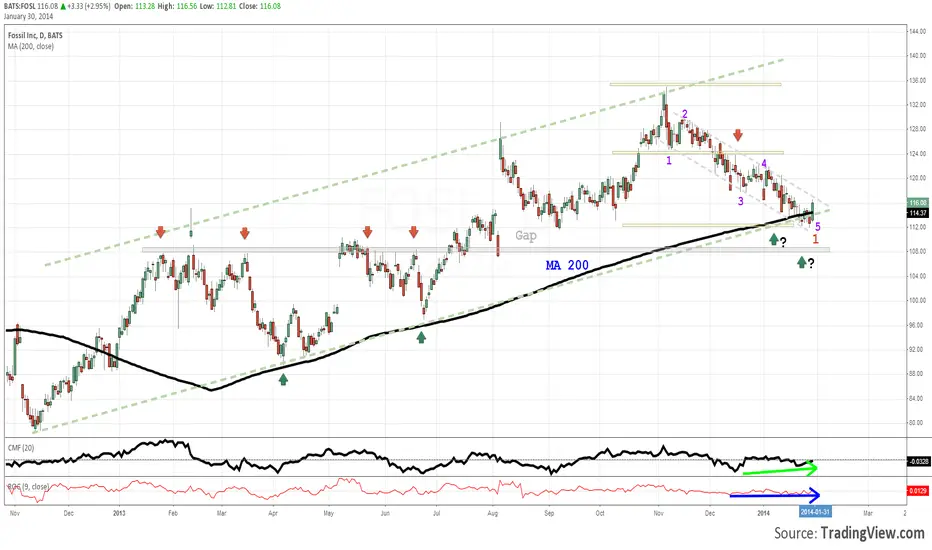
Task: Click the 136.00 price axis label
Action: (917, 80)
